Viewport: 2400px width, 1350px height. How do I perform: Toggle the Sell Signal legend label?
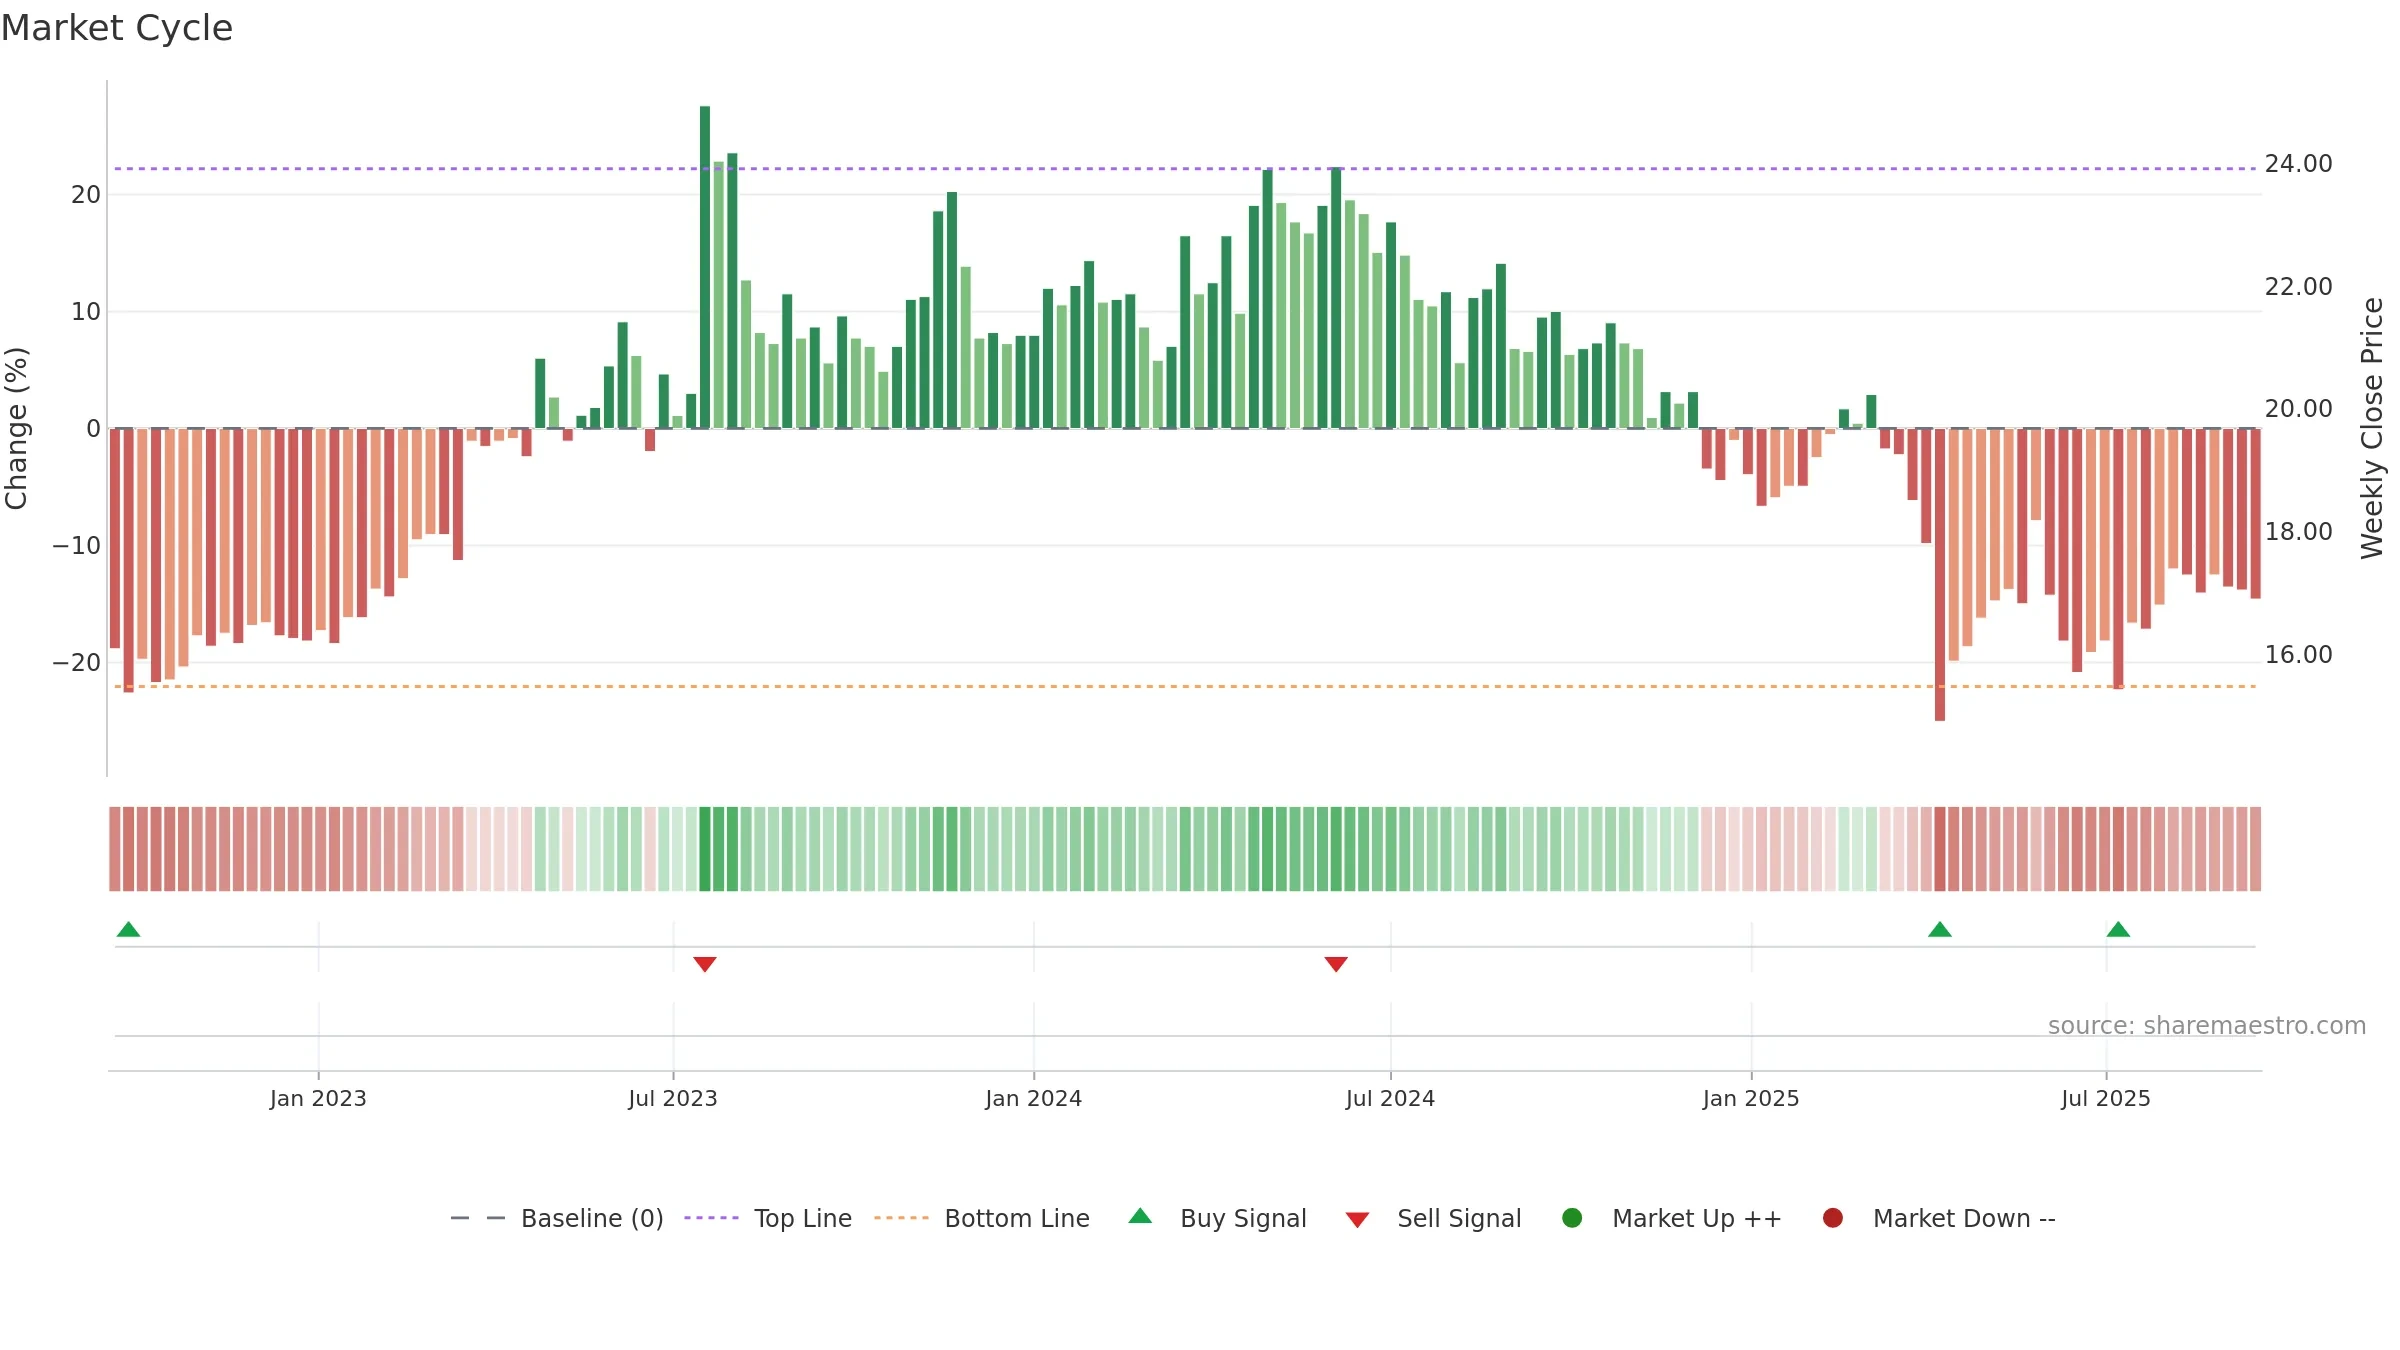1459,1218
